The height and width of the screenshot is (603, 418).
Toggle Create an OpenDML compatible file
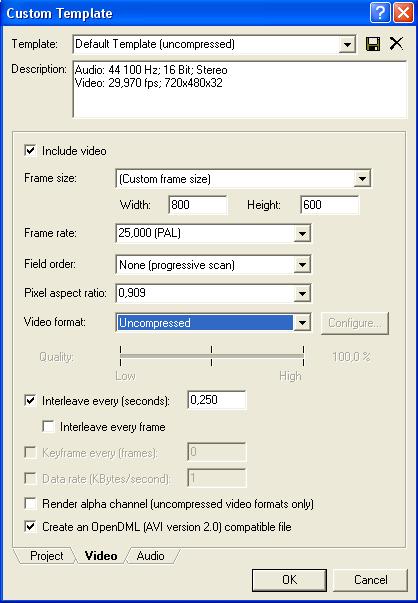(30, 526)
